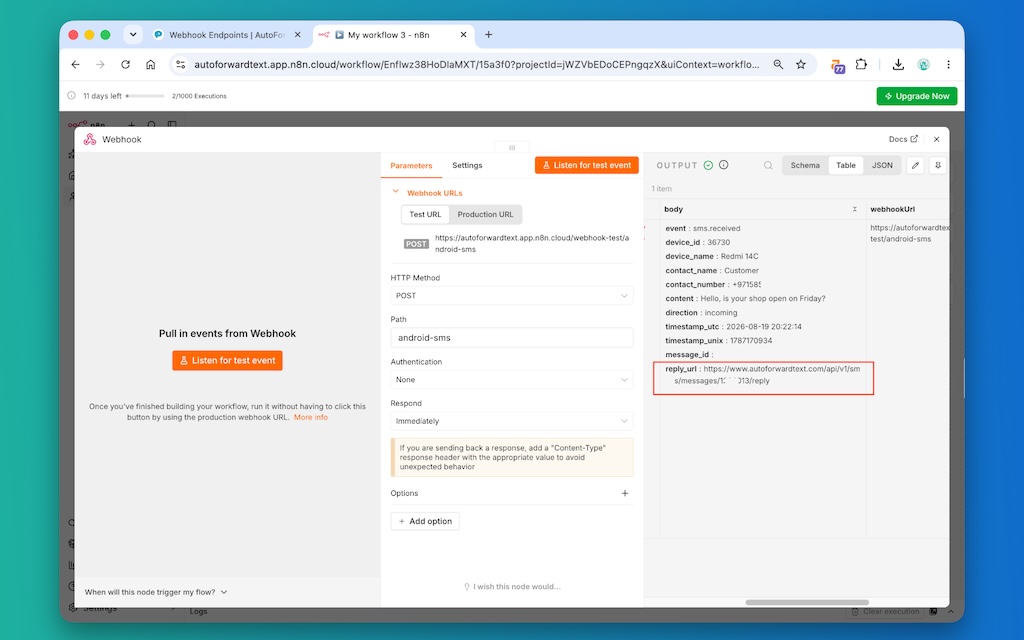
Task: Click the executions usage progress bar
Action: tap(145, 96)
